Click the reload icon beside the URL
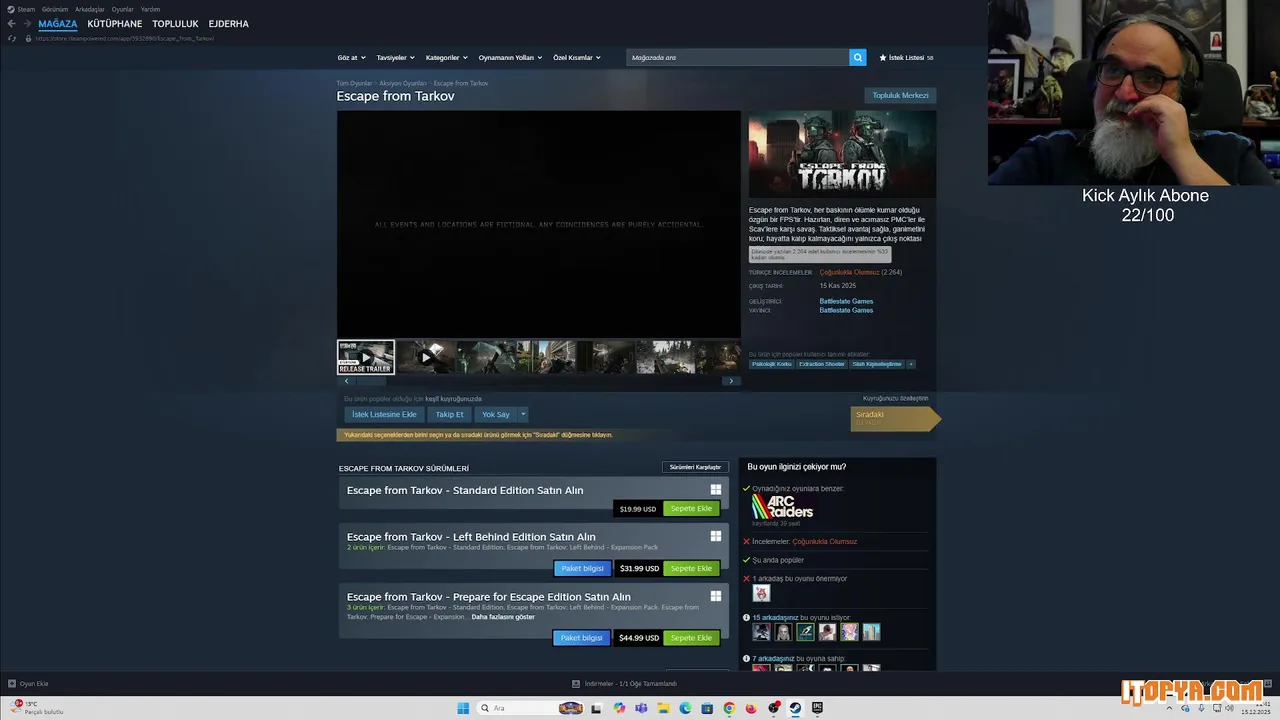Screen dimensions: 1280x720 (12, 38)
